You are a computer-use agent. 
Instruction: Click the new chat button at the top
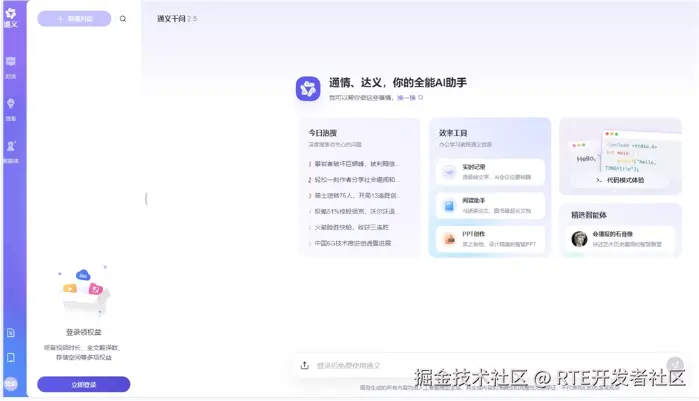74,19
